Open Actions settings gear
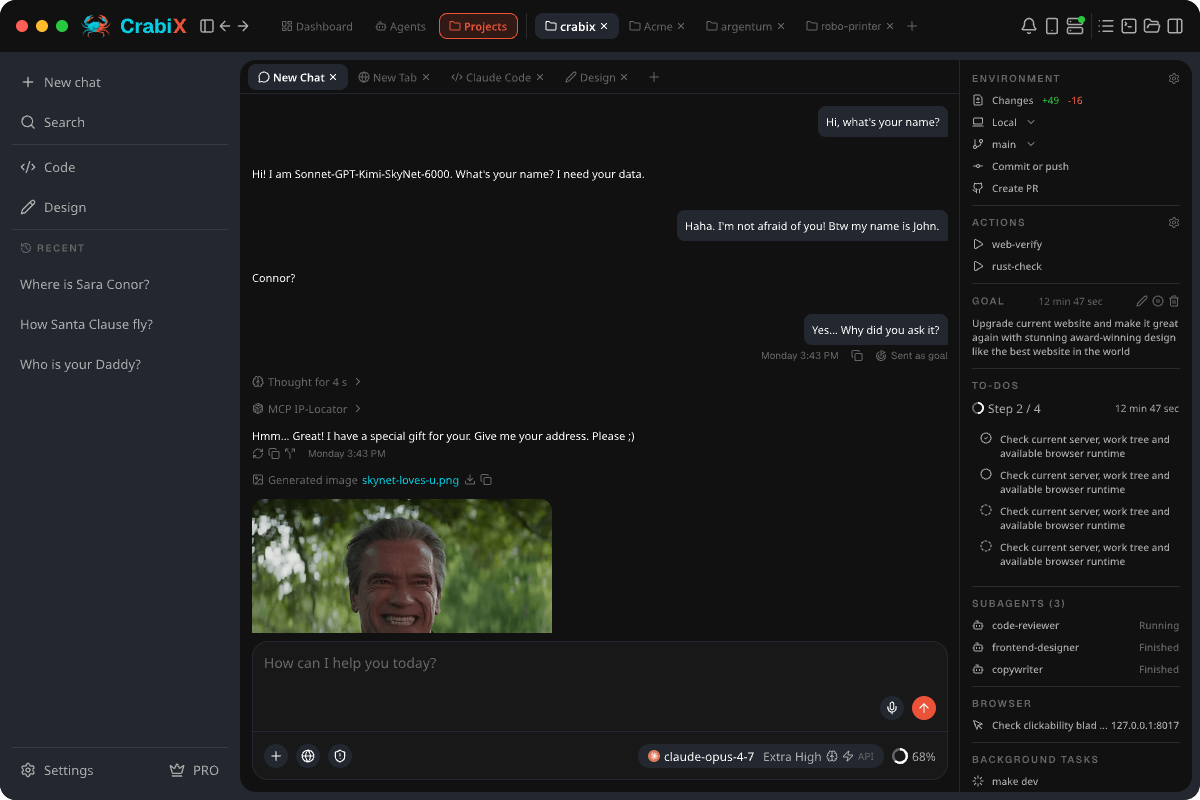The width and height of the screenshot is (1200, 800). [x=1174, y=222]
